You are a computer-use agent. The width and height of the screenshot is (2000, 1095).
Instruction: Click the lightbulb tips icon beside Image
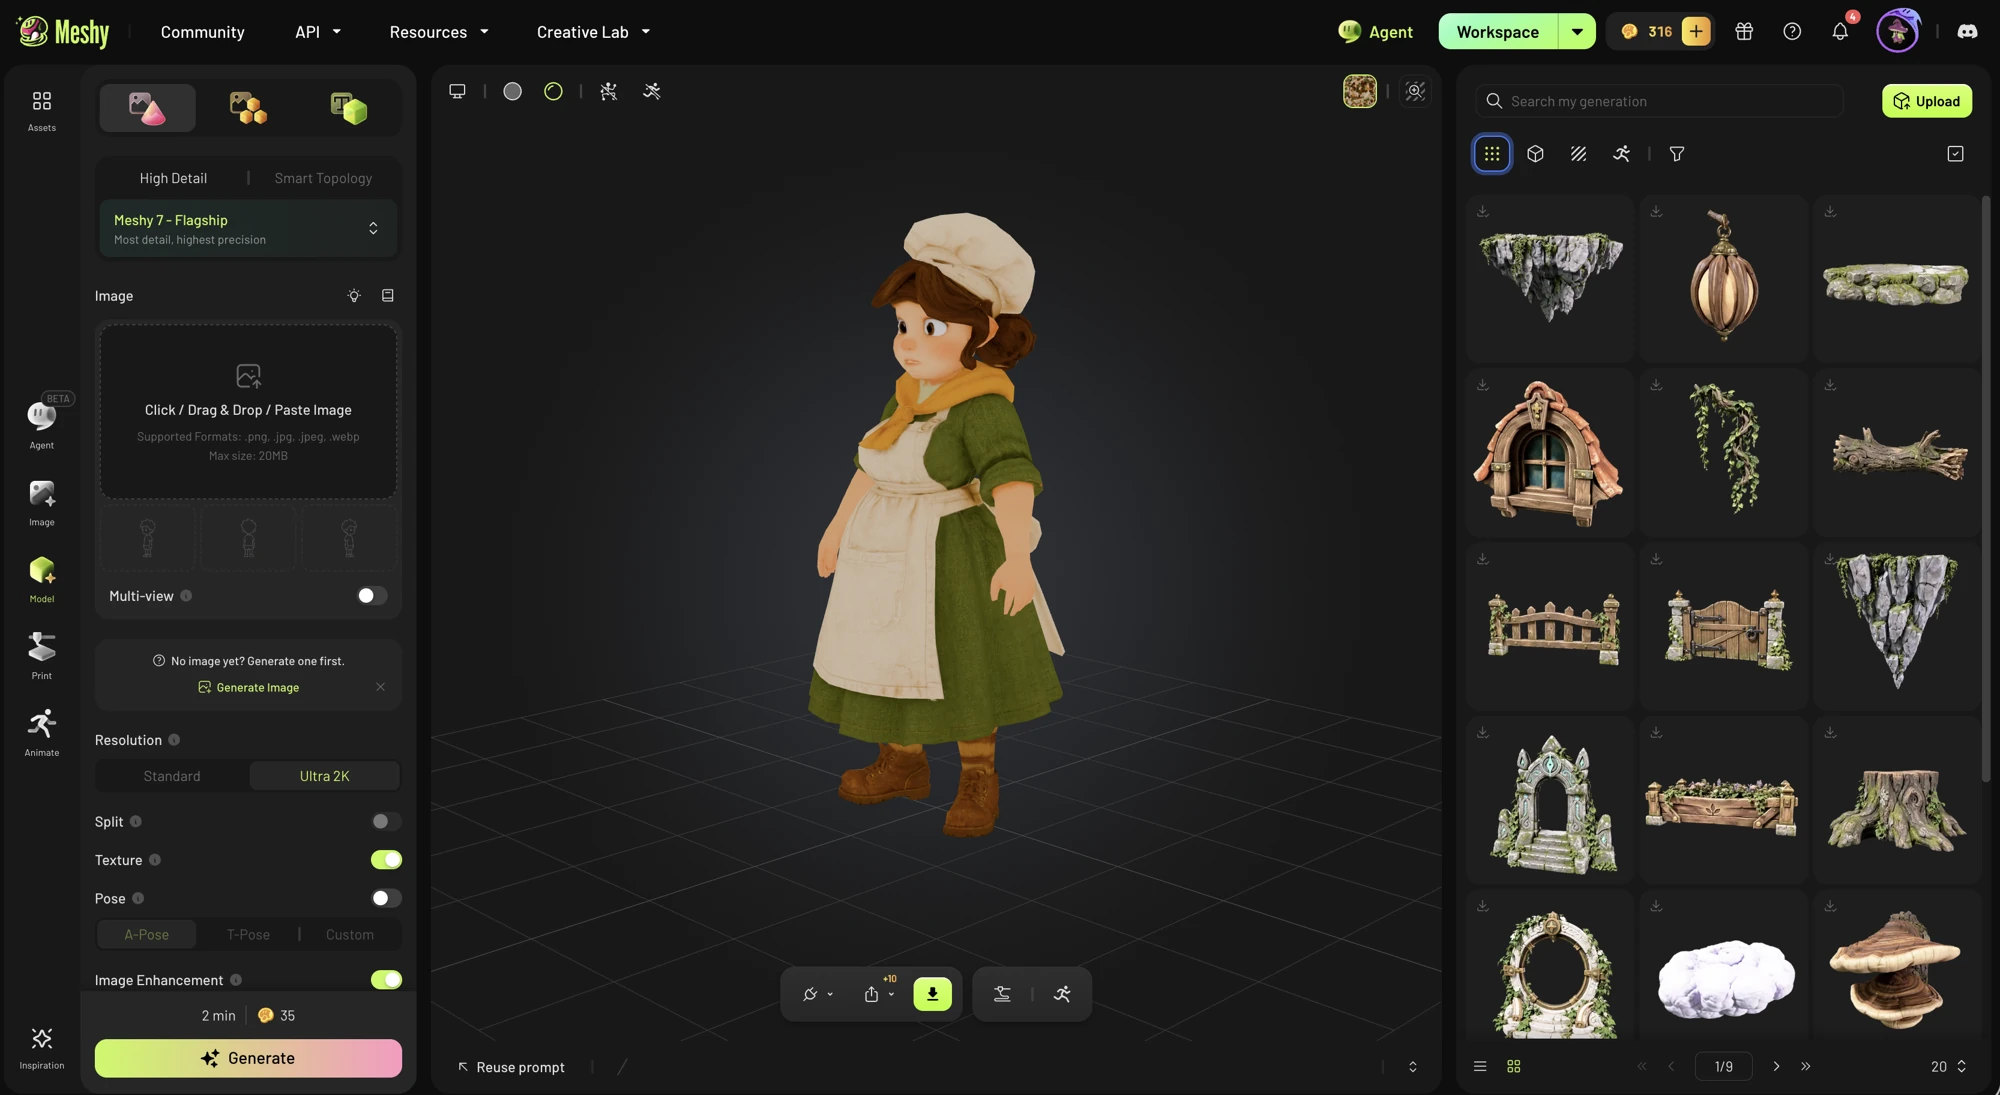coord(354,296)
